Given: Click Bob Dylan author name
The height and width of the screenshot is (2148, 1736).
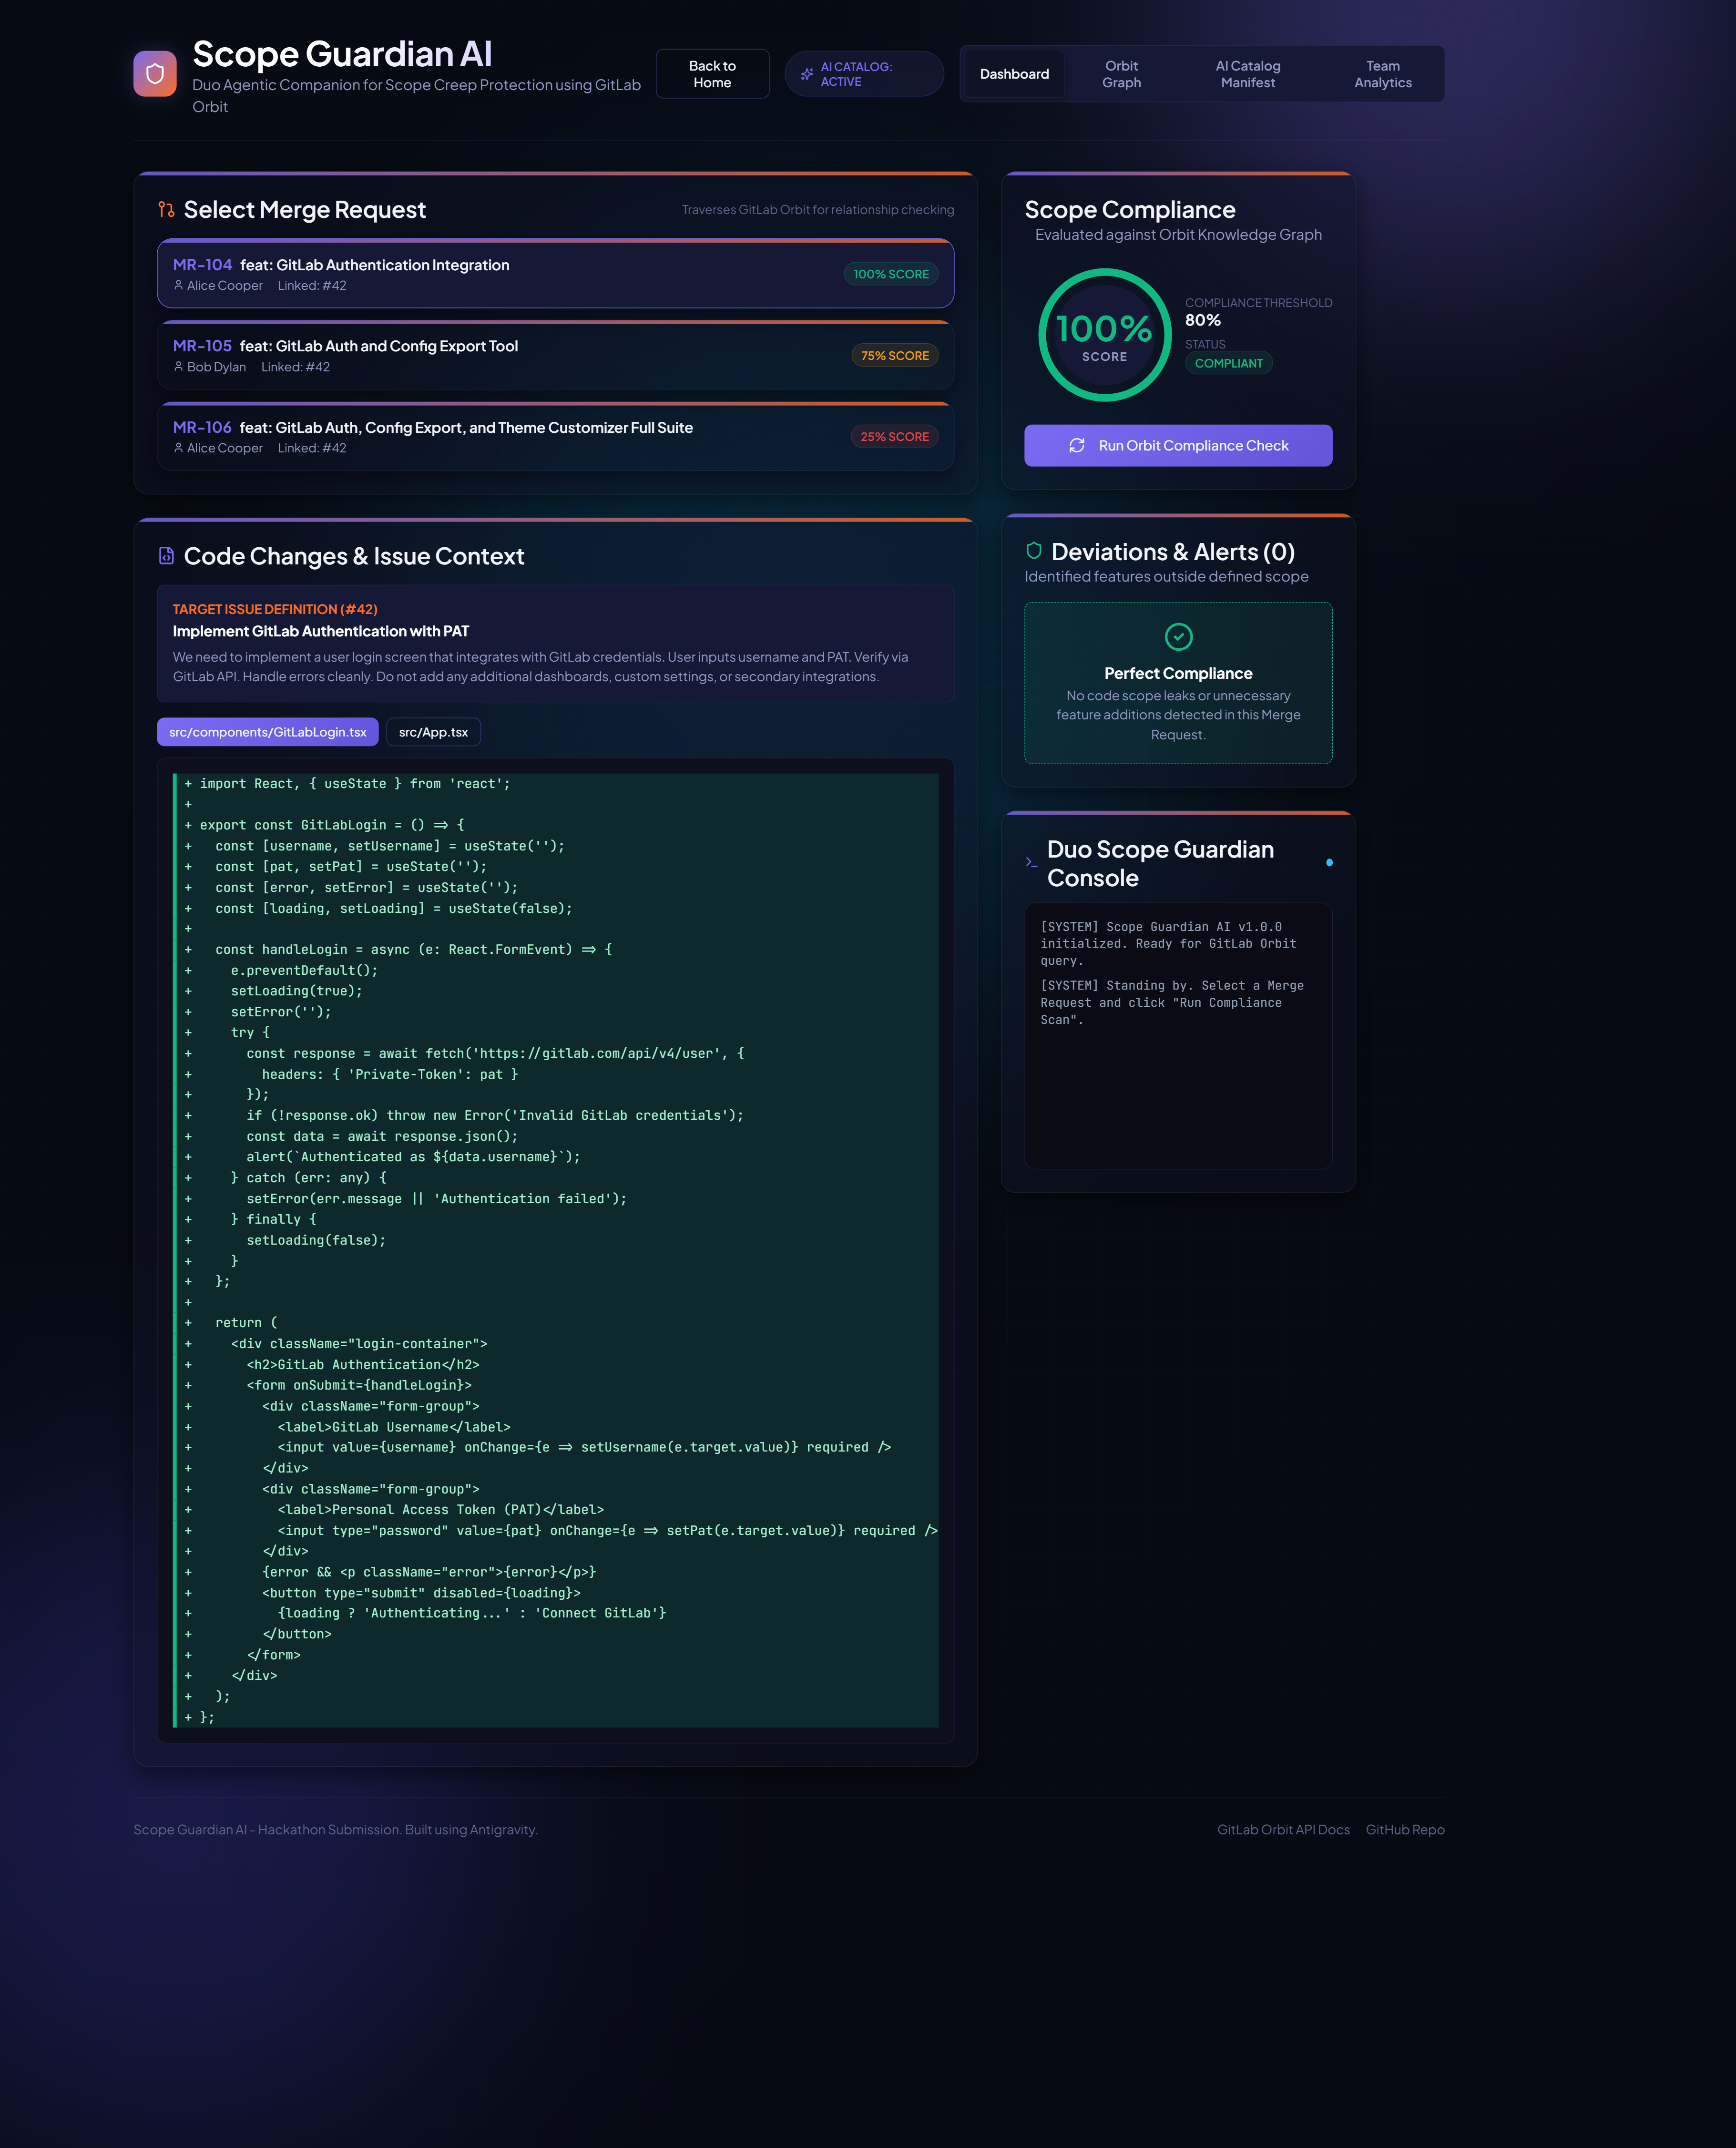Looking at the screenshot, I should (x=216, y=367).
